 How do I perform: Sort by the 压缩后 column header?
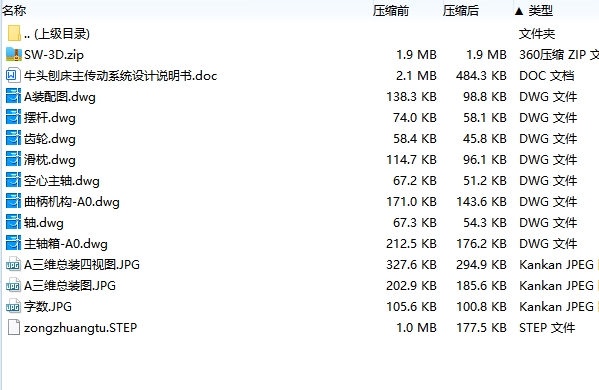click(x=461, y=11)
